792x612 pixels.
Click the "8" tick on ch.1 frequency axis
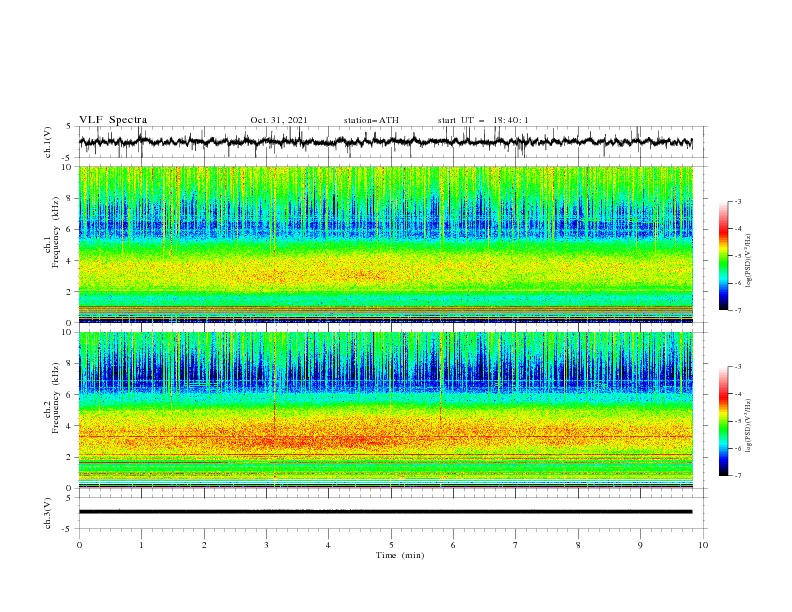[70, 198]
